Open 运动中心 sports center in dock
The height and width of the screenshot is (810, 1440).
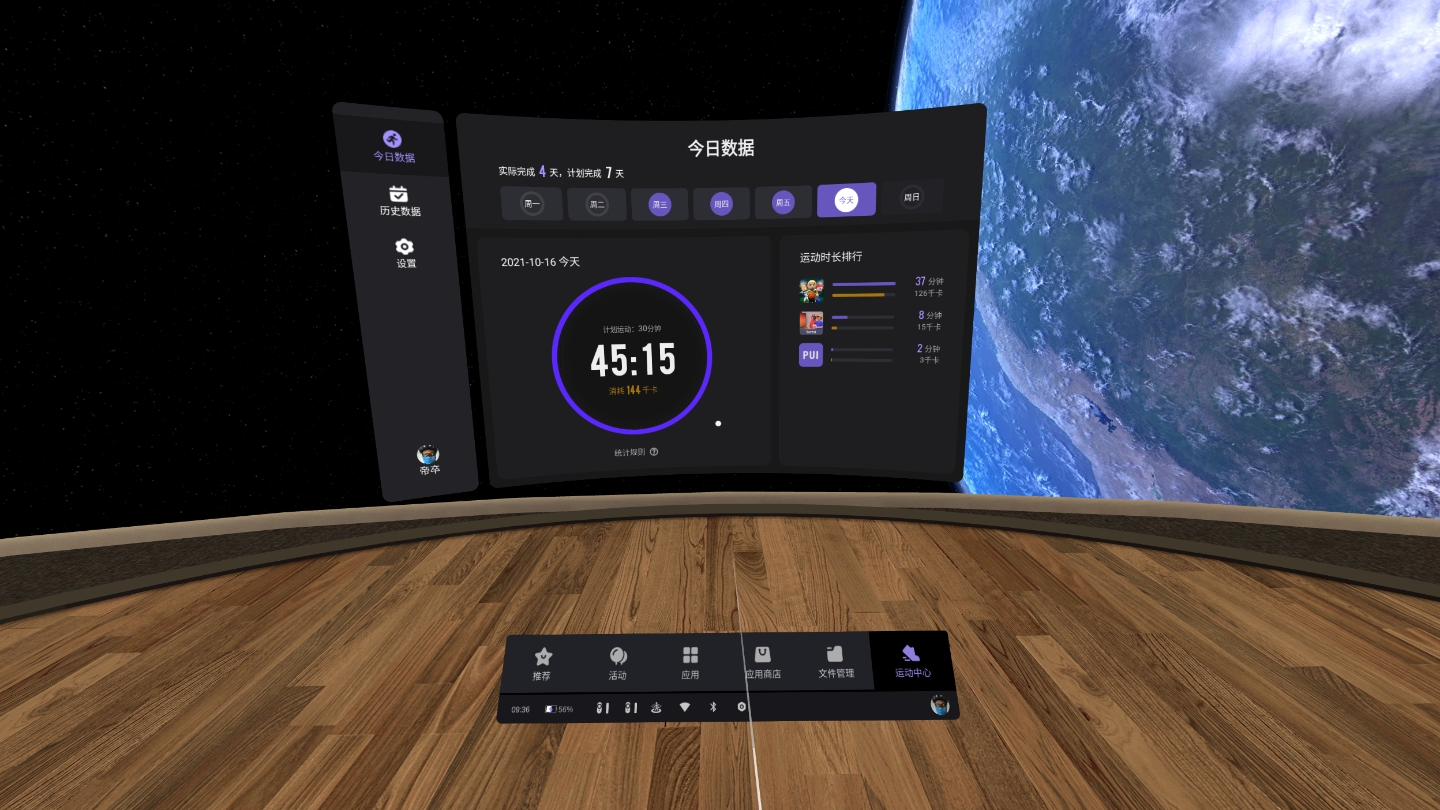click(x=912, y=661)
